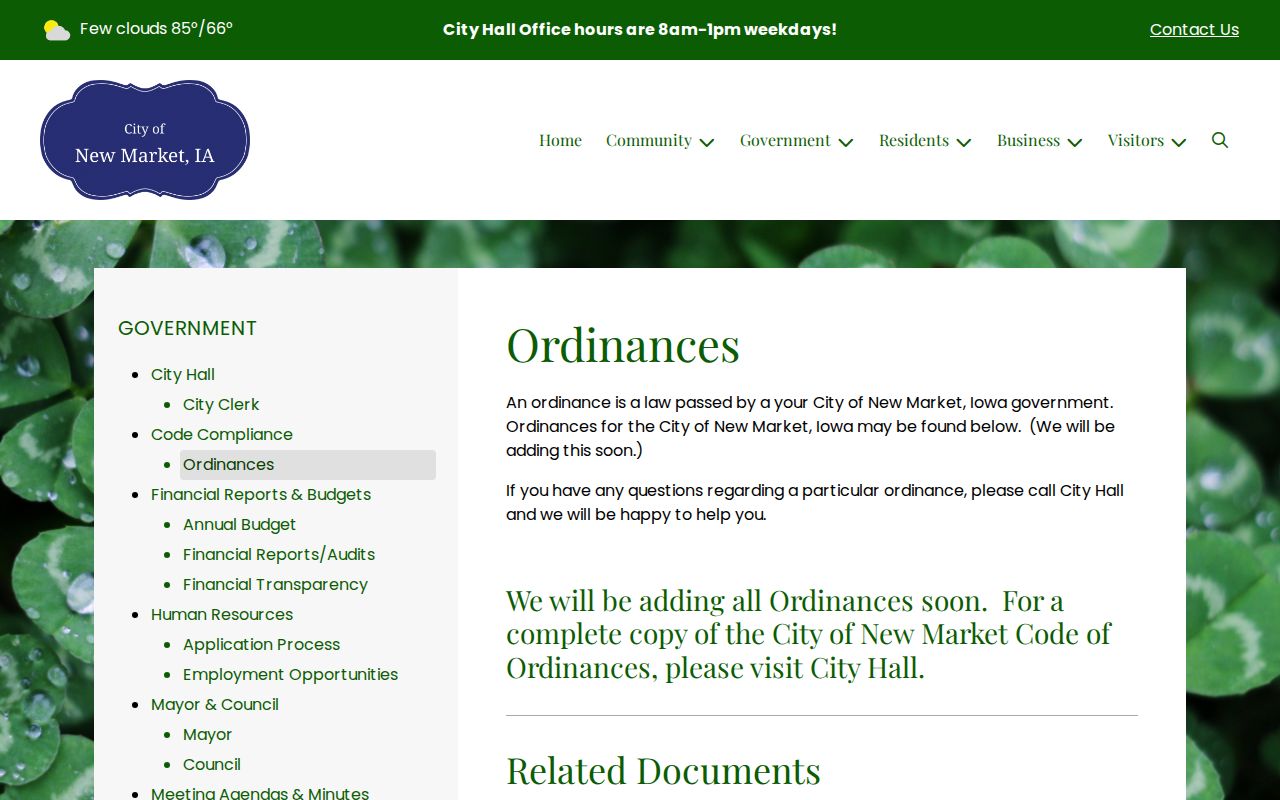Open Financial Transparency sidebar link
This screenshot has width=1280, height=800.
pyautogui.click(x=275, y=584)
